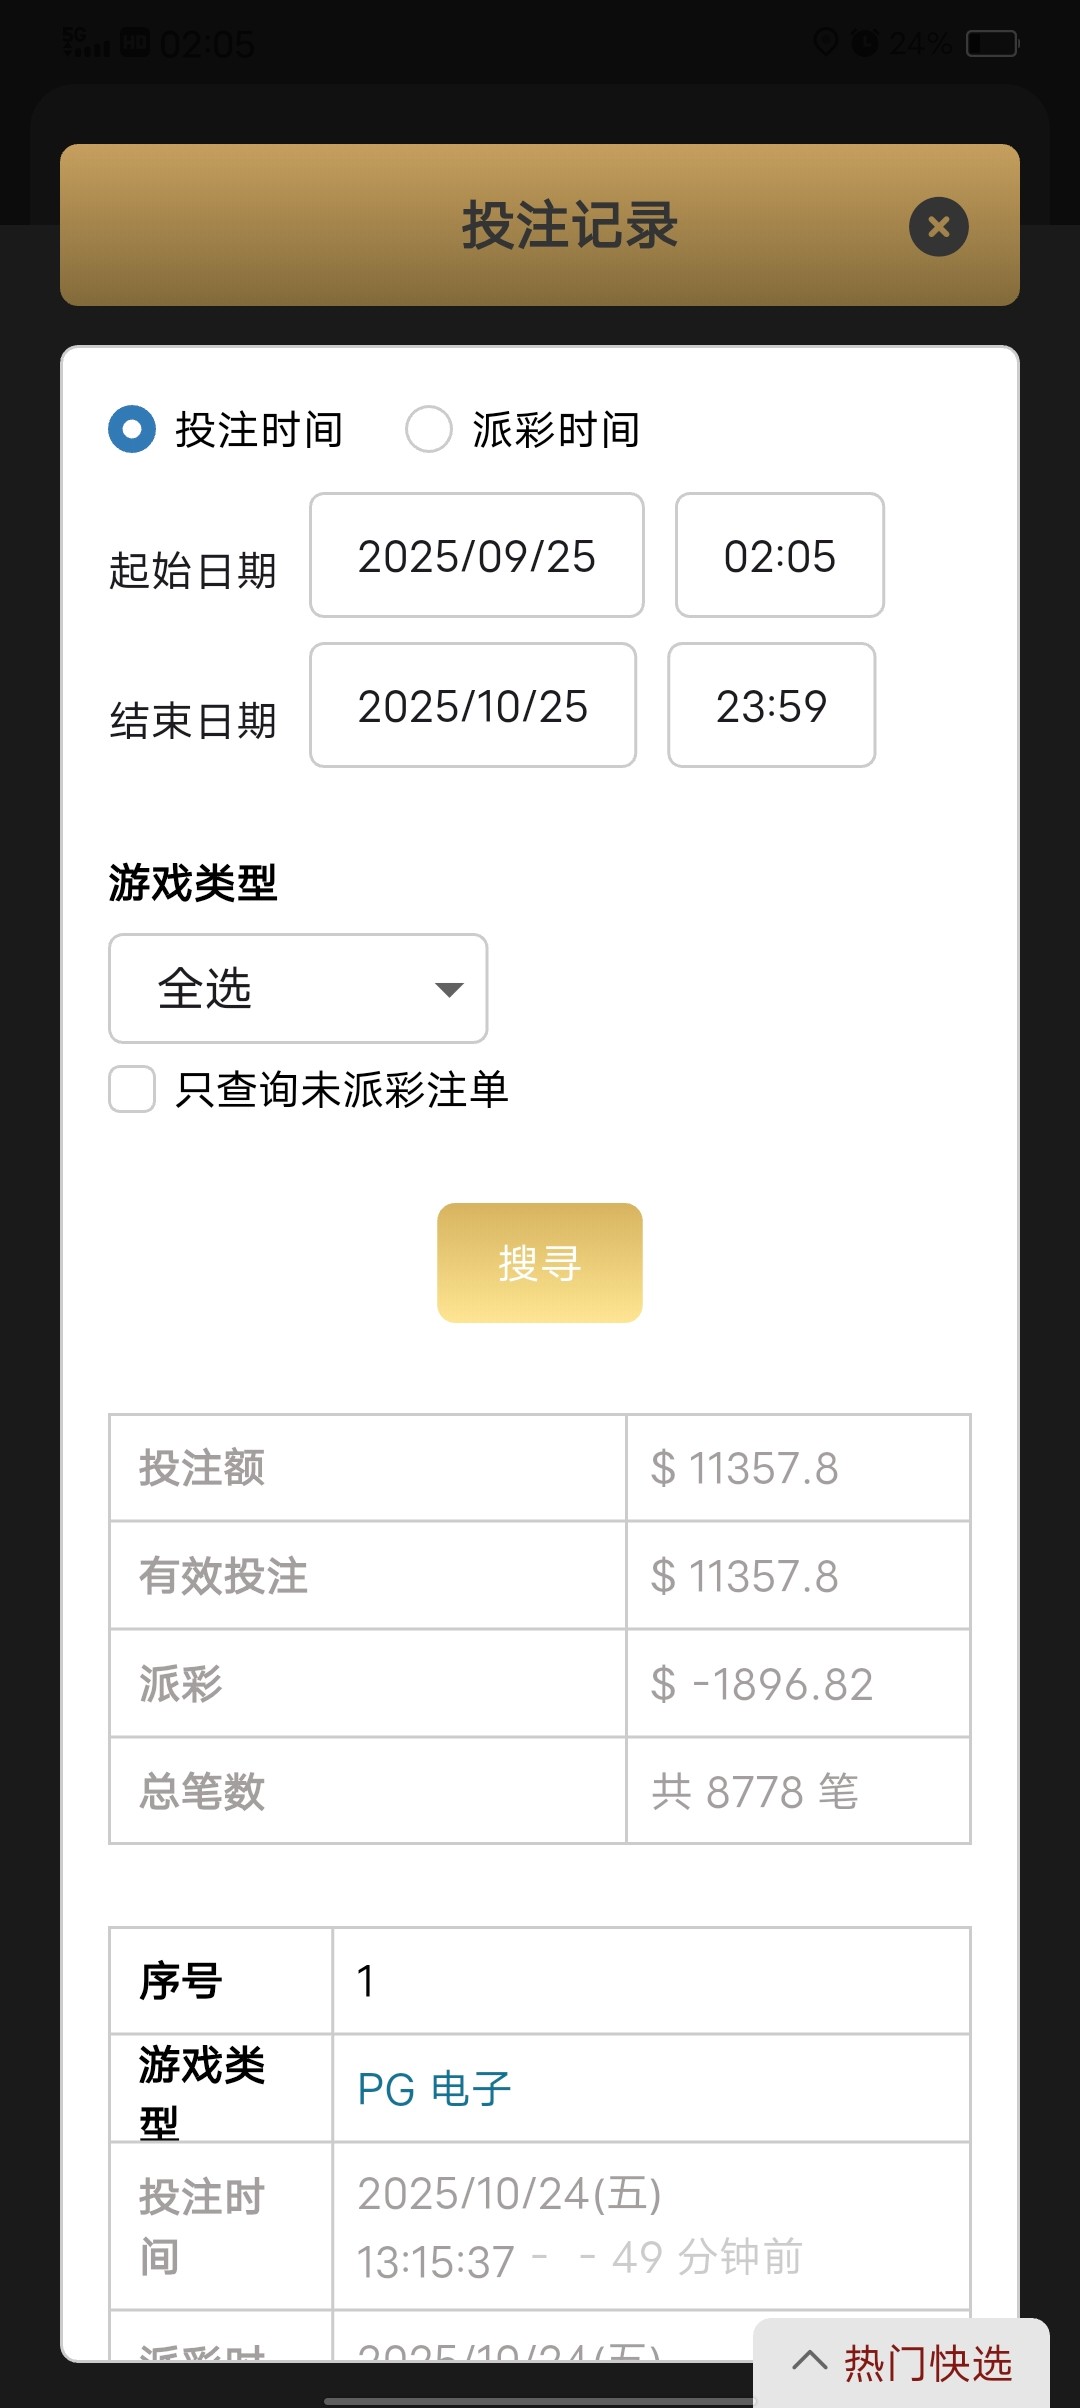
Task: Open the end date field 2025/10/25
Action: click(x=472, y=706)
